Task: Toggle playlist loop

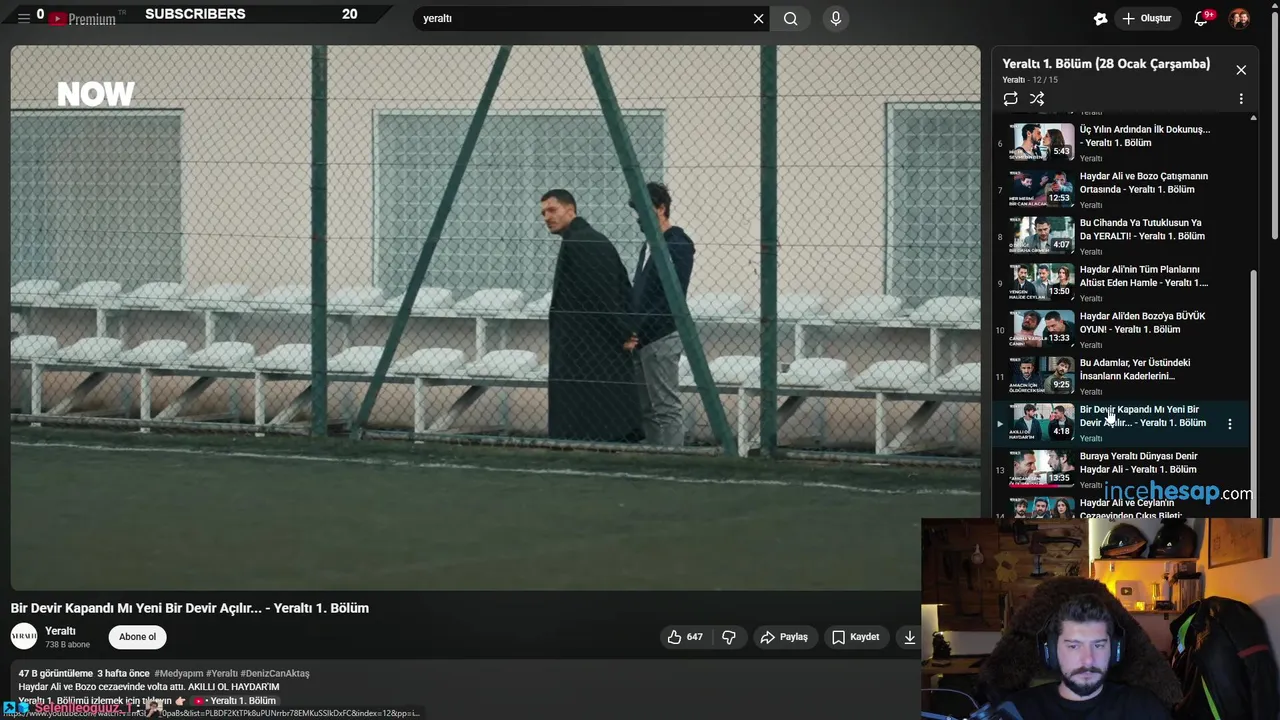Action: pyautogui.click(x=1011, y=99)
